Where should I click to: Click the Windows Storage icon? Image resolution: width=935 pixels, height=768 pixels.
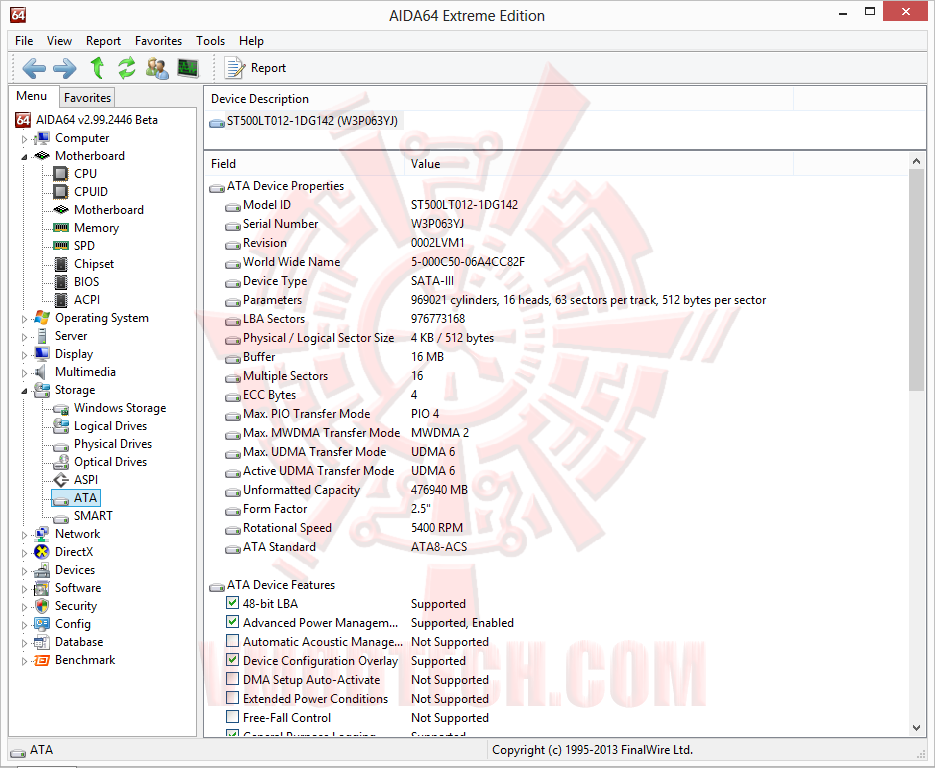[61, 408]
